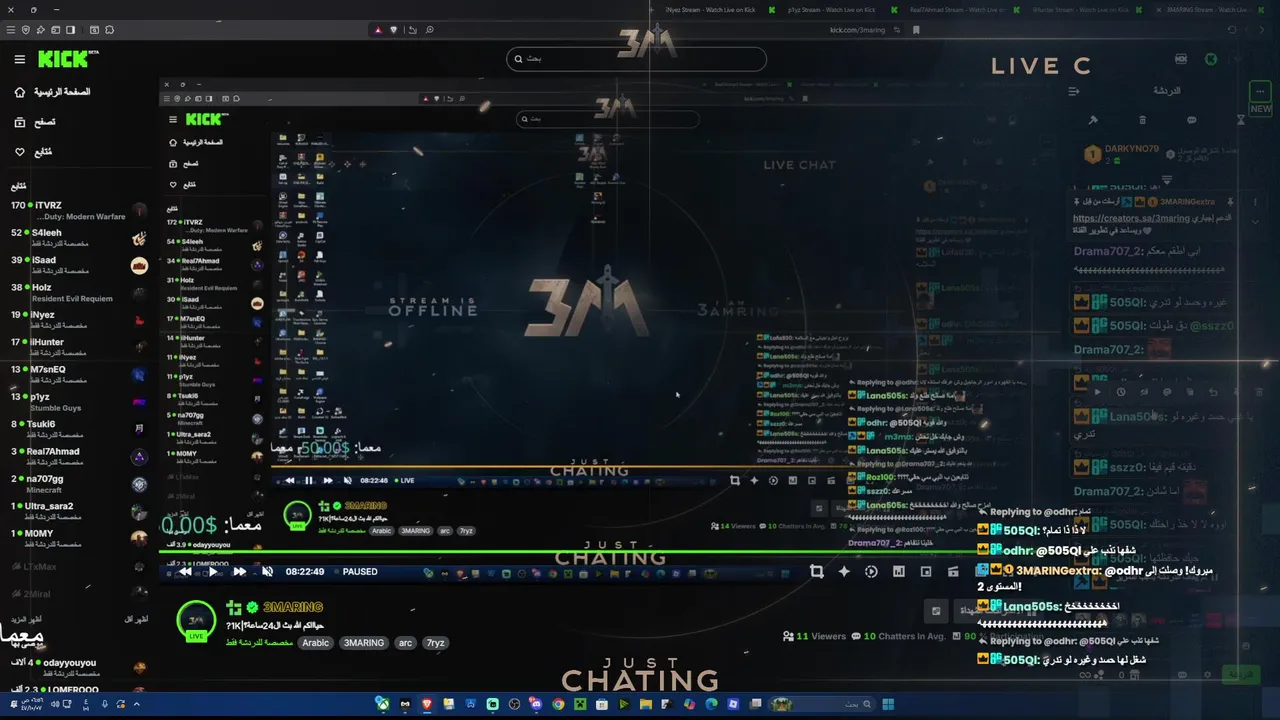Viewport: 1280px width, 720px height.
Task: Open stream stats bars icon in player
Action: click(x=898, y=572)
